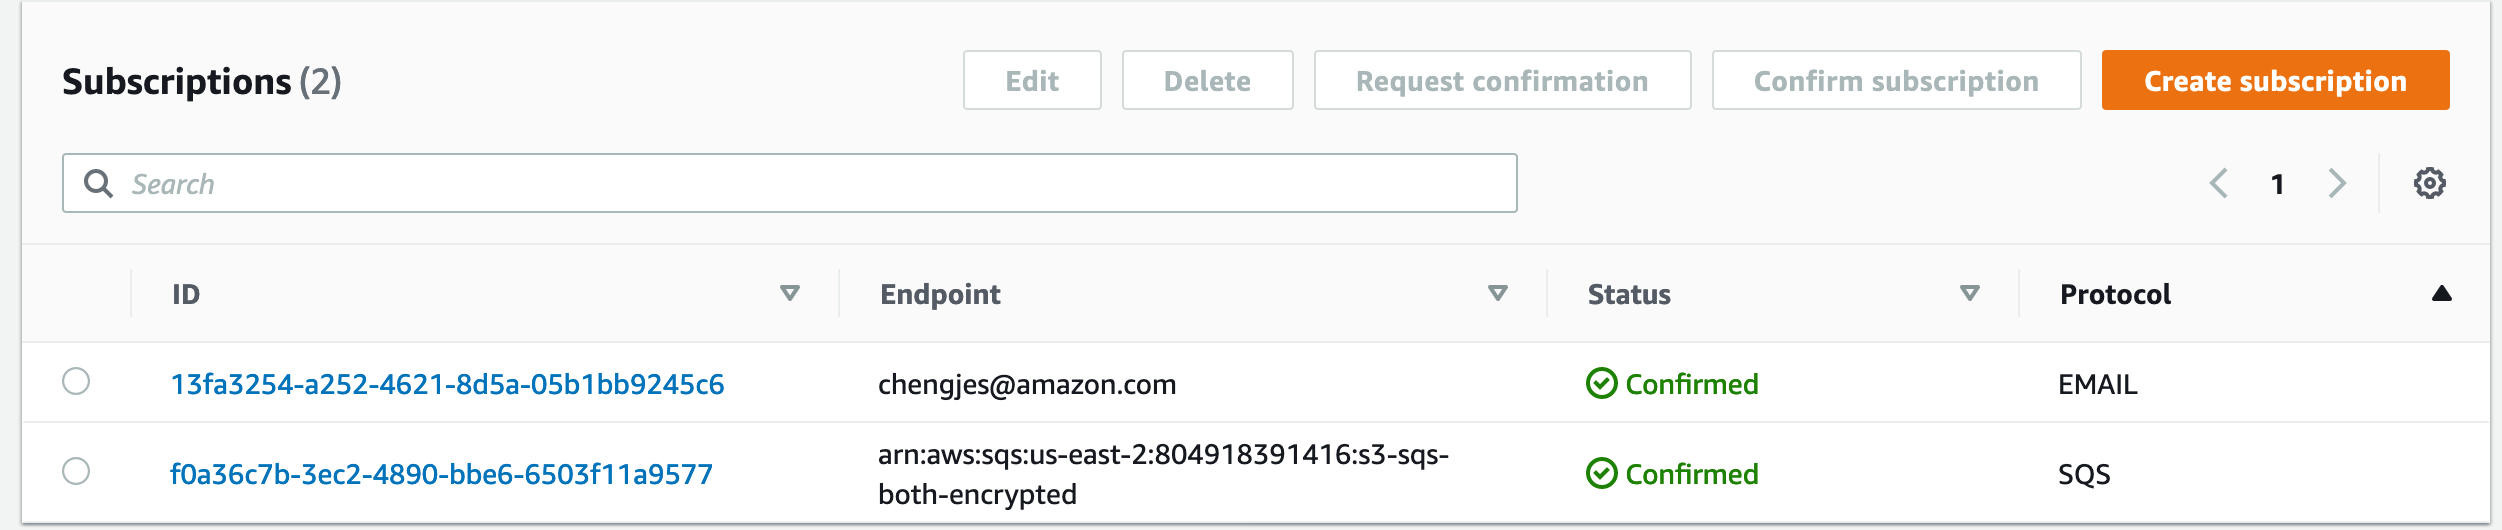Open subscription 13fa3254-a252-4621-8d5a-05b1bb9245c6 link
Screen dimensions: 2502x530
[447, 384]
